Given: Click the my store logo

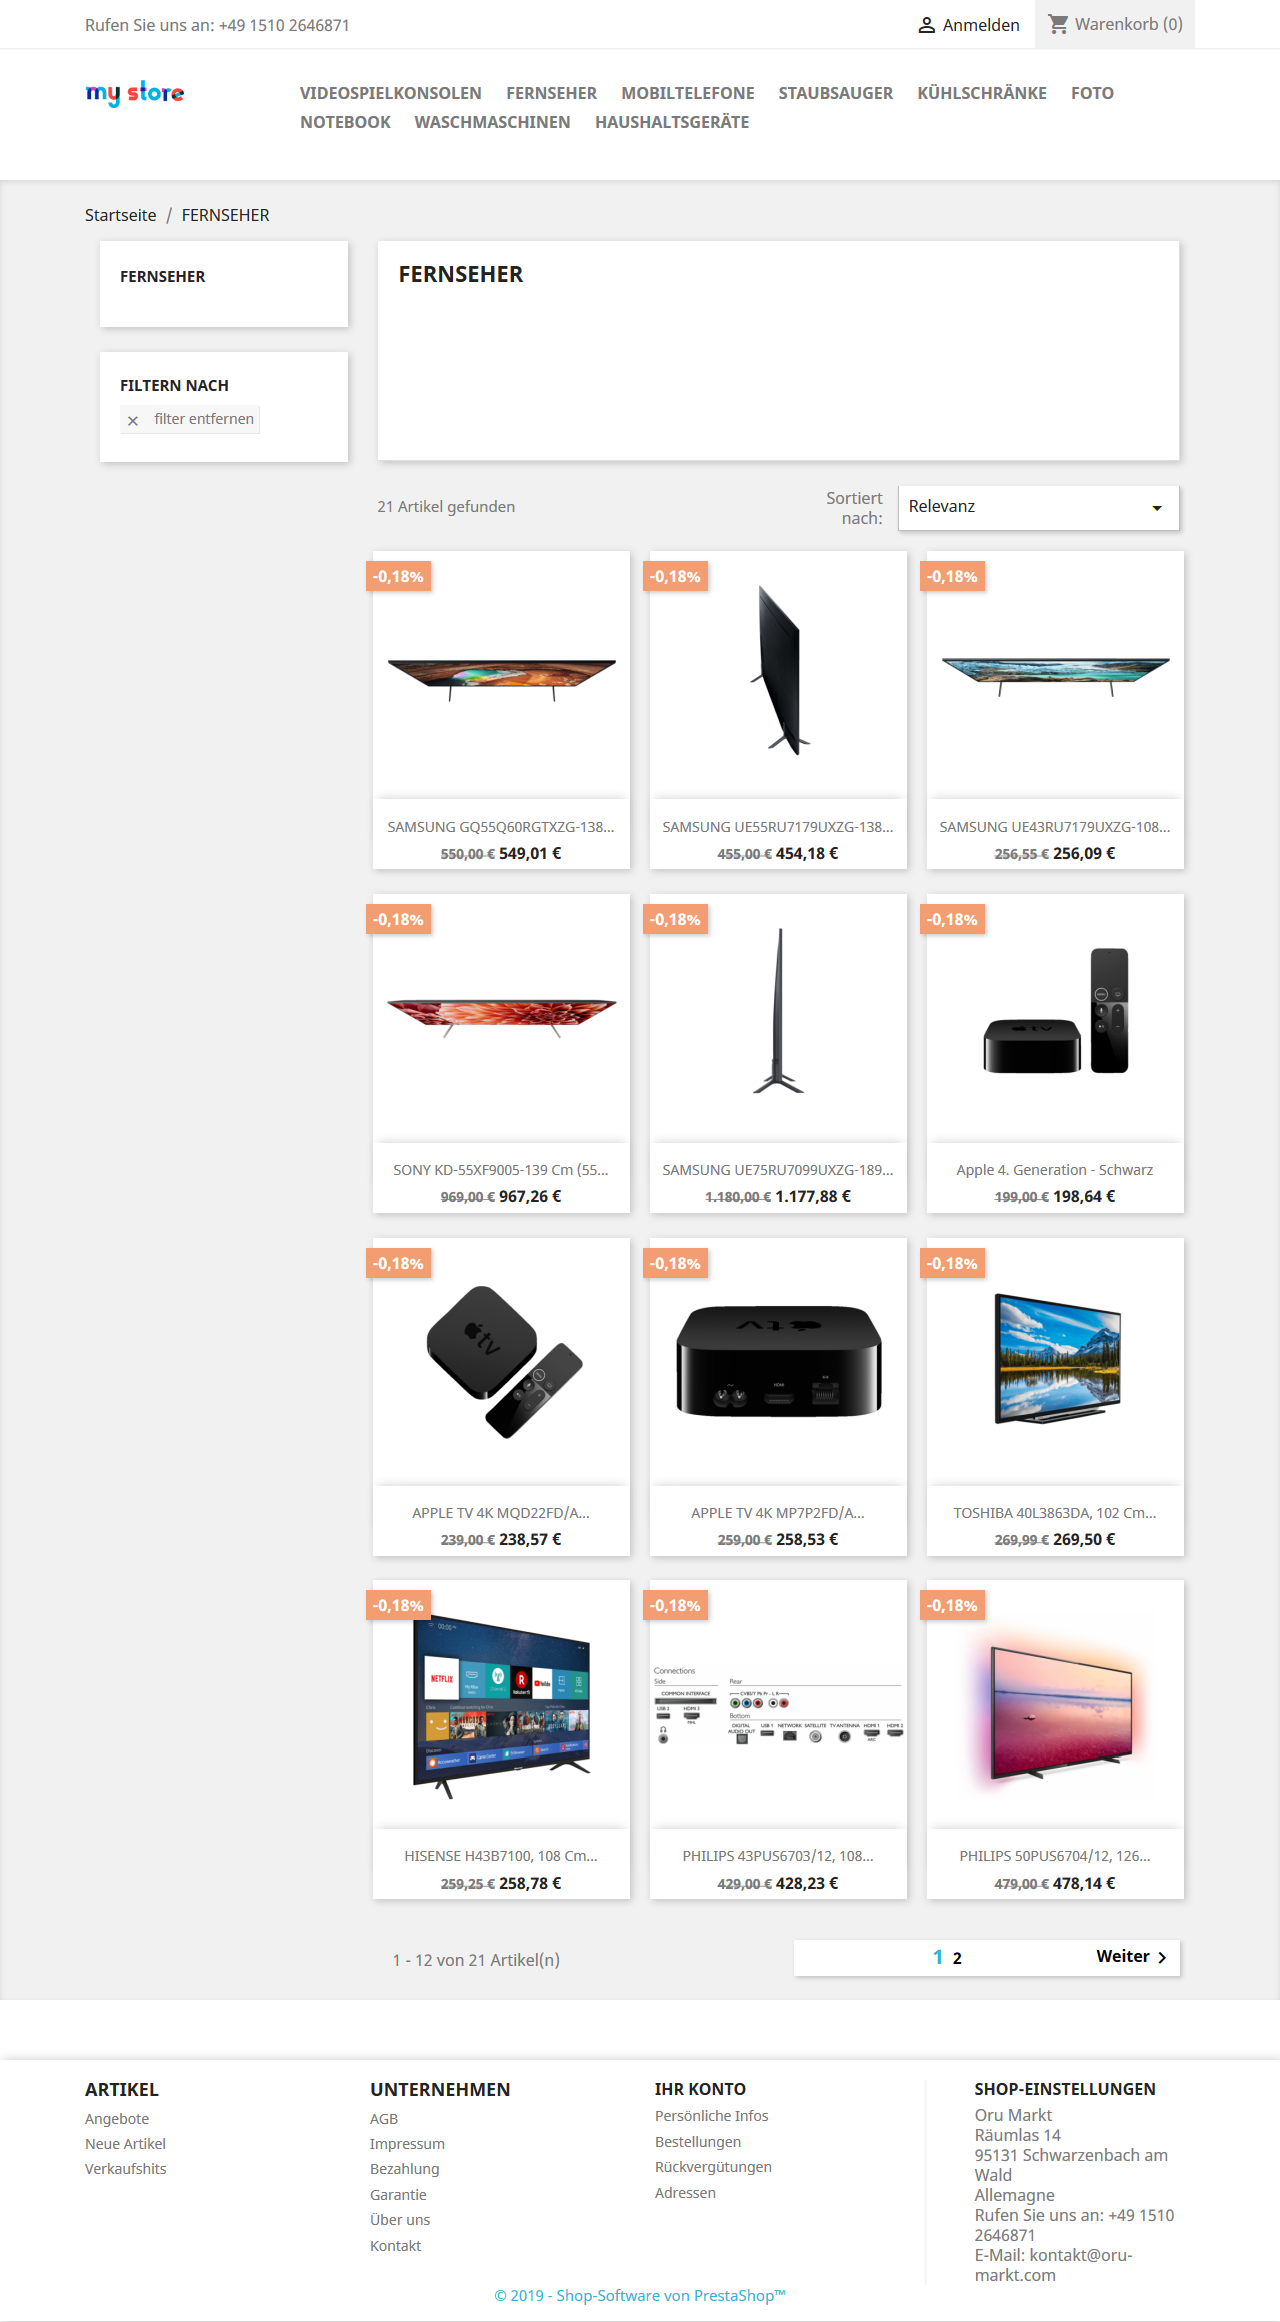Looking at the screenshot, I should 135,93.
